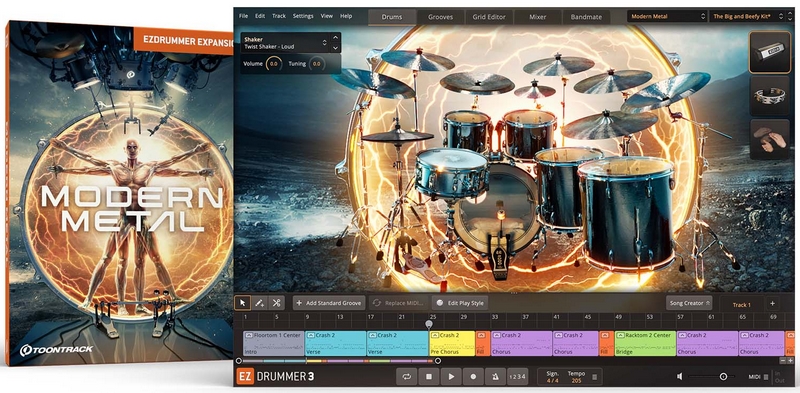Switch to the Bandmate tab

point(586,17)
